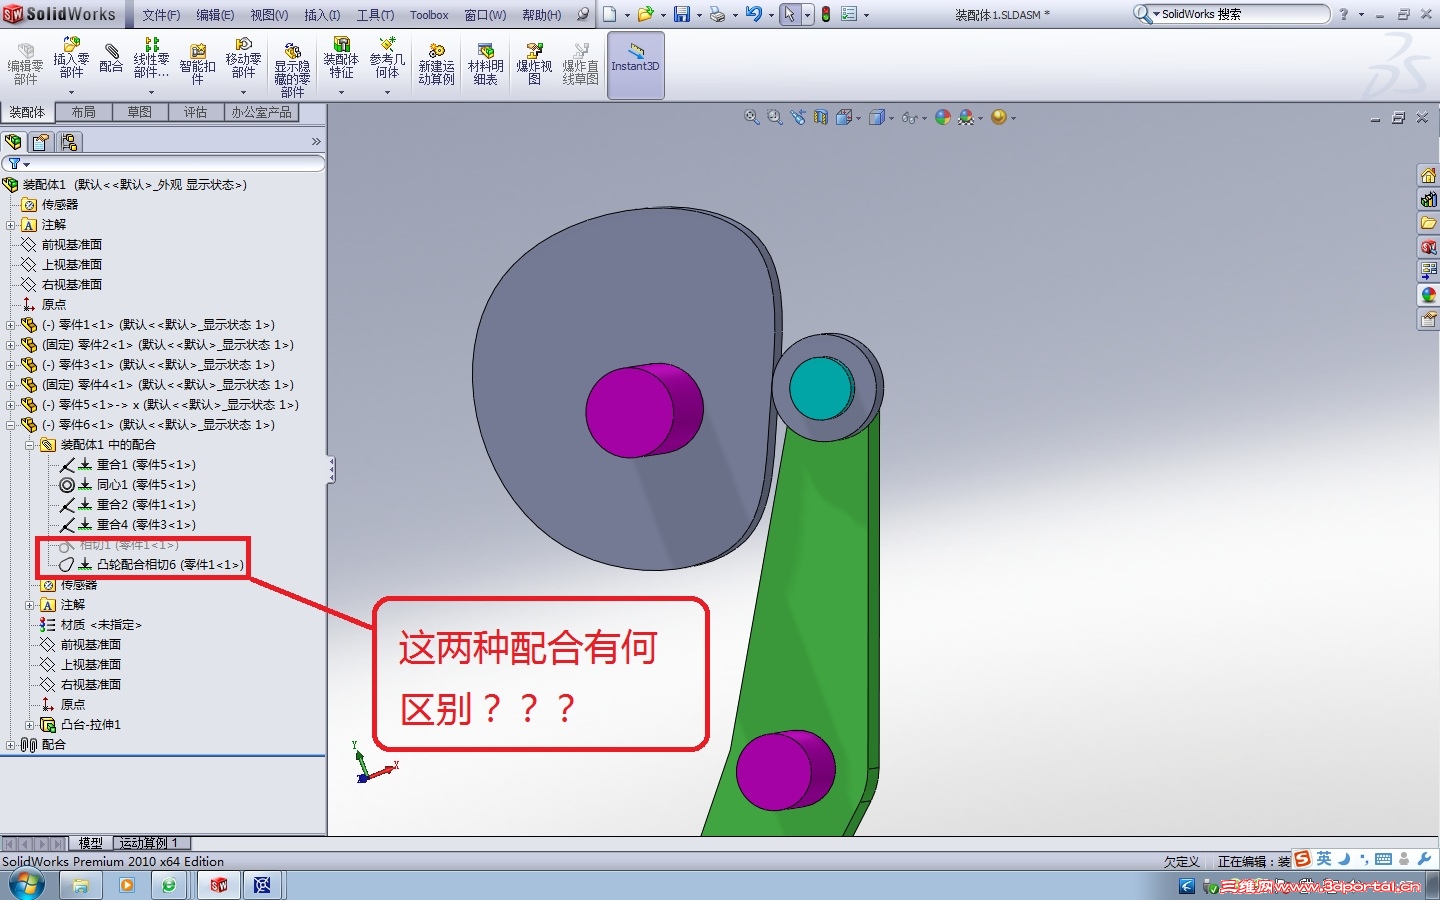Click 显示隐藏的零部件 tool
Image resolution: width=1440 pixels, height=900 pixels.
click(292, 70)
